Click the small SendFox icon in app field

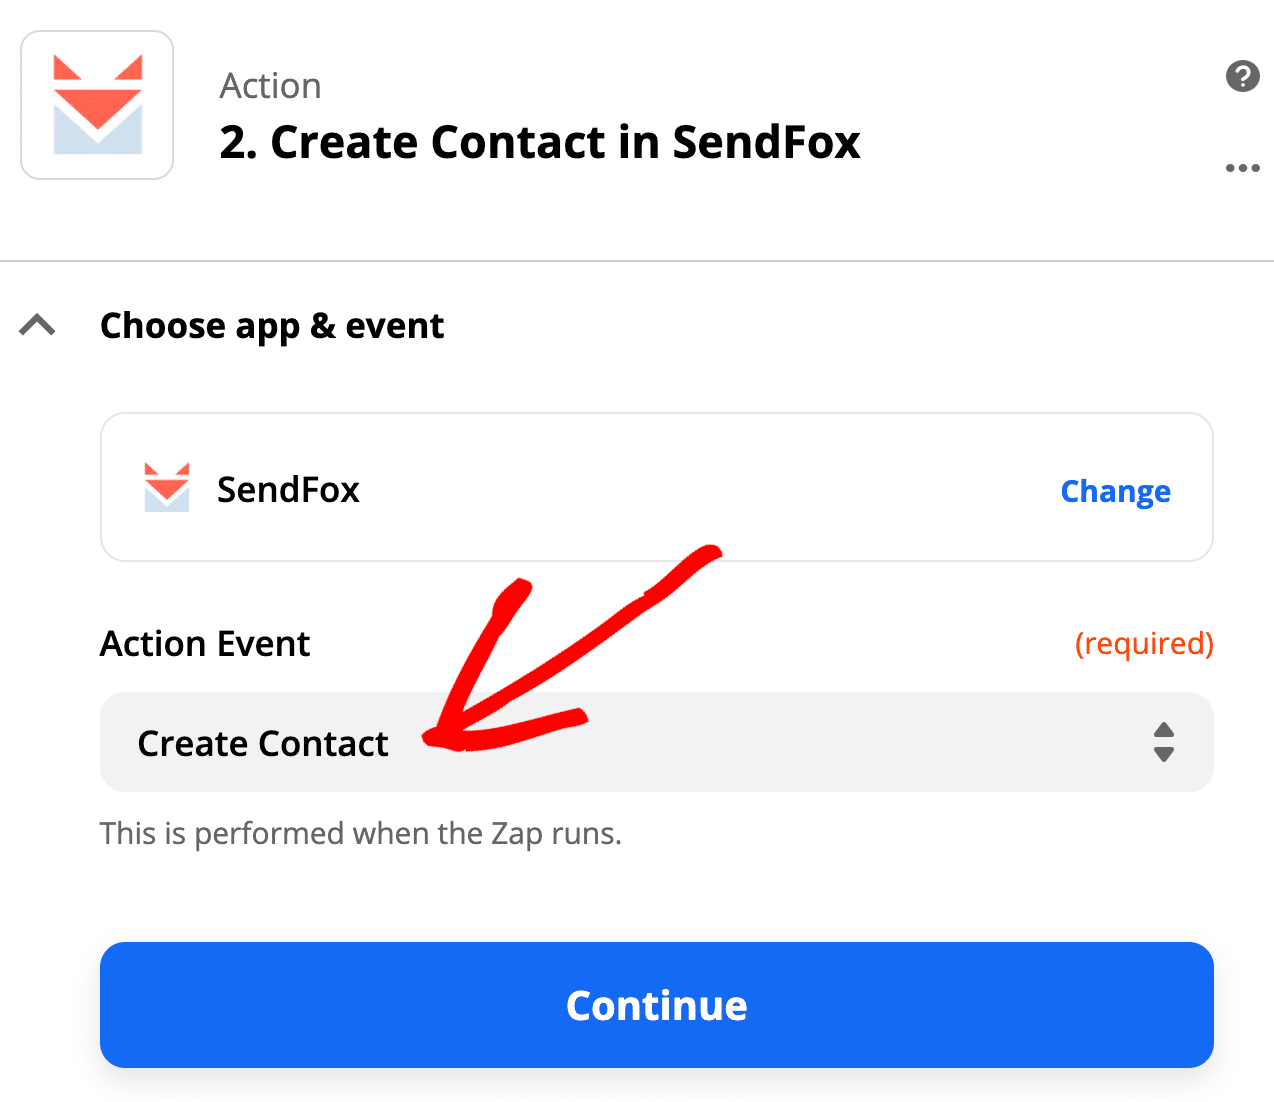coord(167,488)
